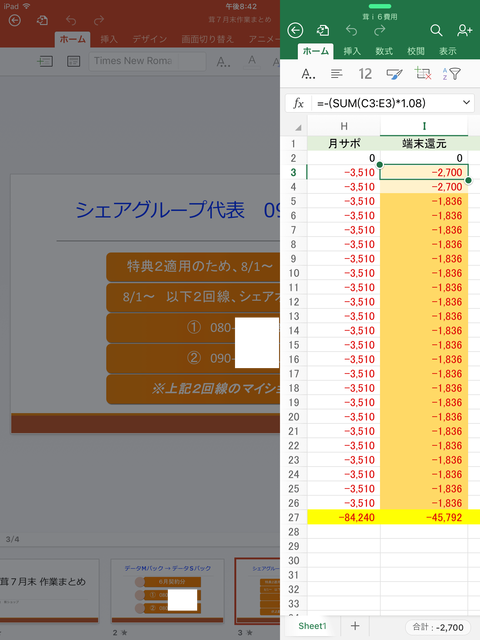The image size is (480, 640).
Task: Switch to the 数式 tab
Action: point(384,51)
